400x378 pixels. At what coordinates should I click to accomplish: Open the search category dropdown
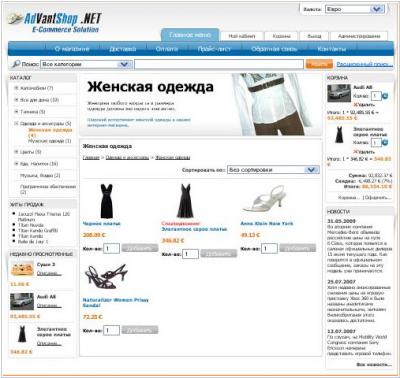point(86,64)
